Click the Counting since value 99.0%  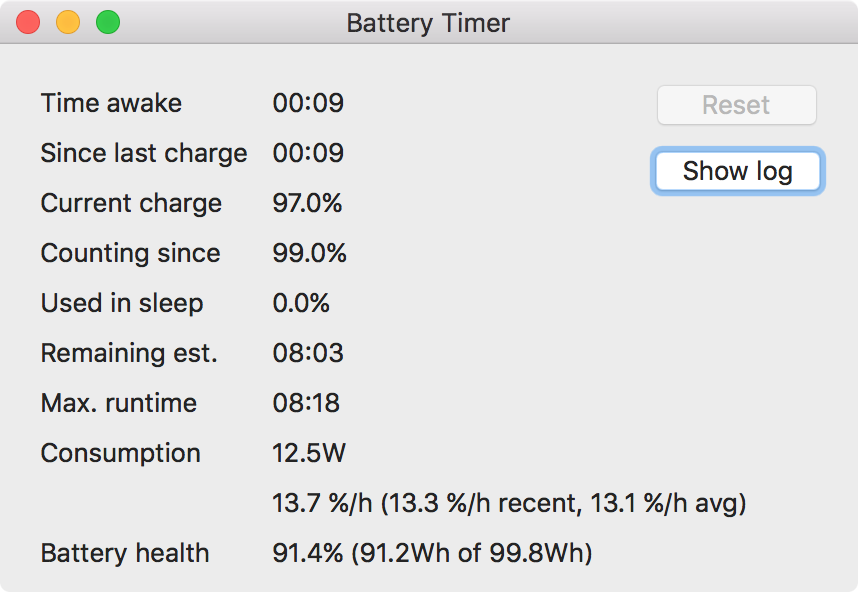pos(309,253)
